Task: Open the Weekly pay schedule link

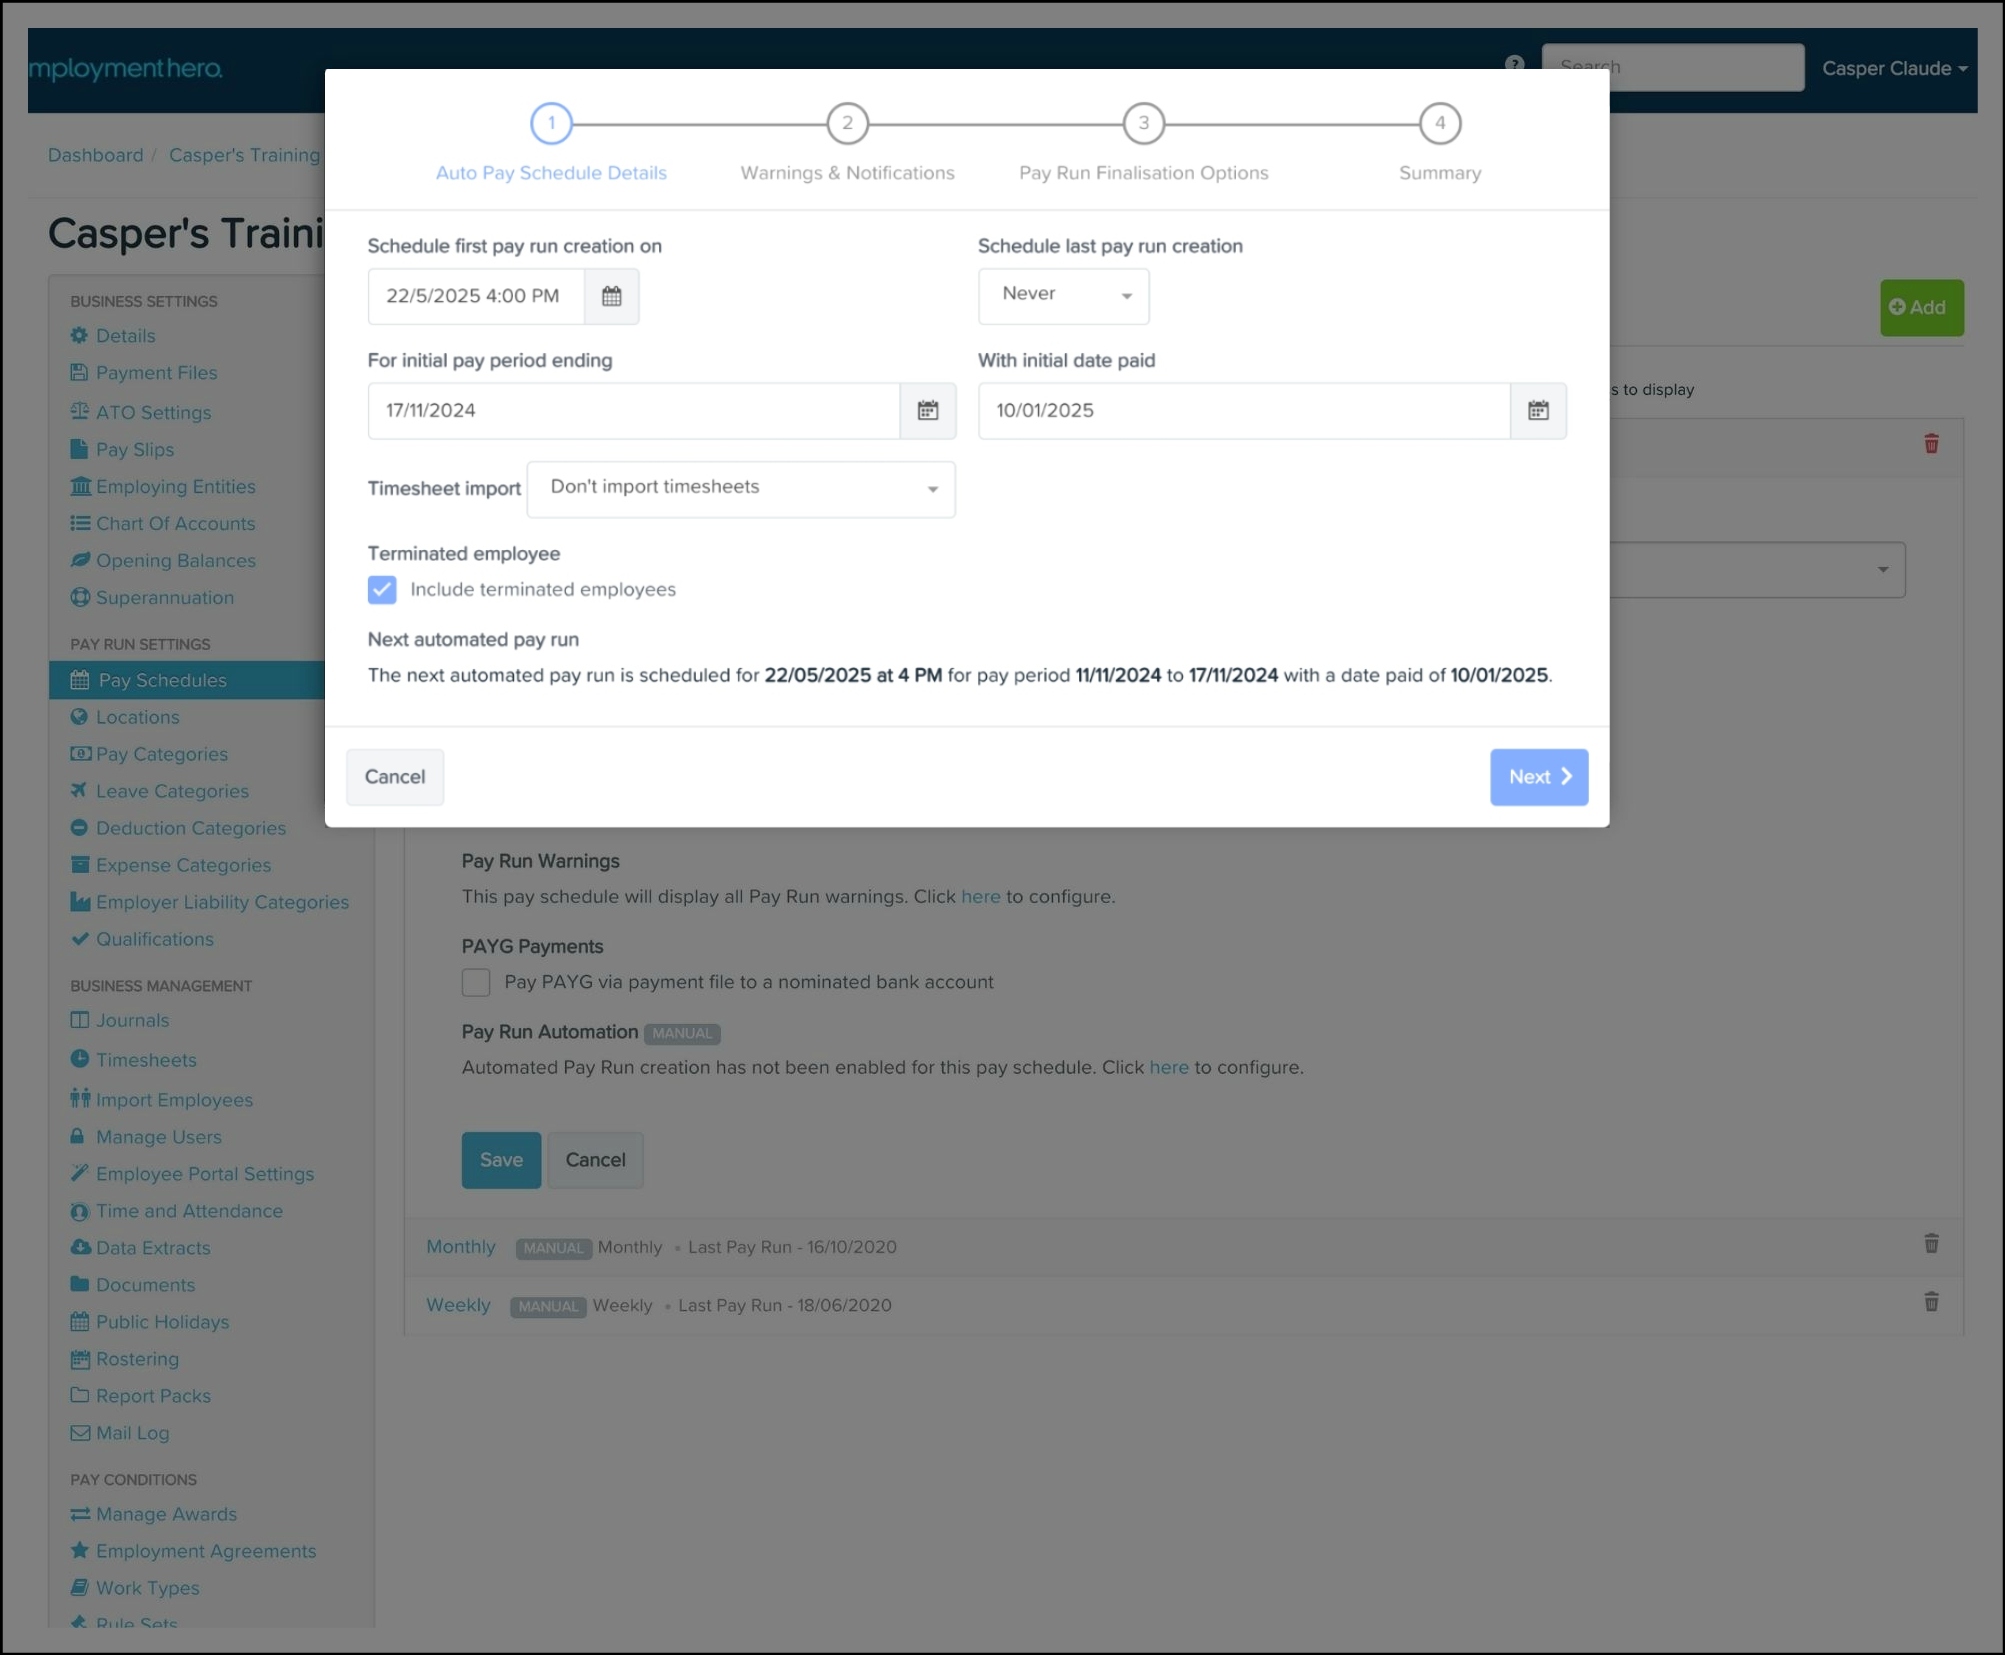Action: [458, 1305]
